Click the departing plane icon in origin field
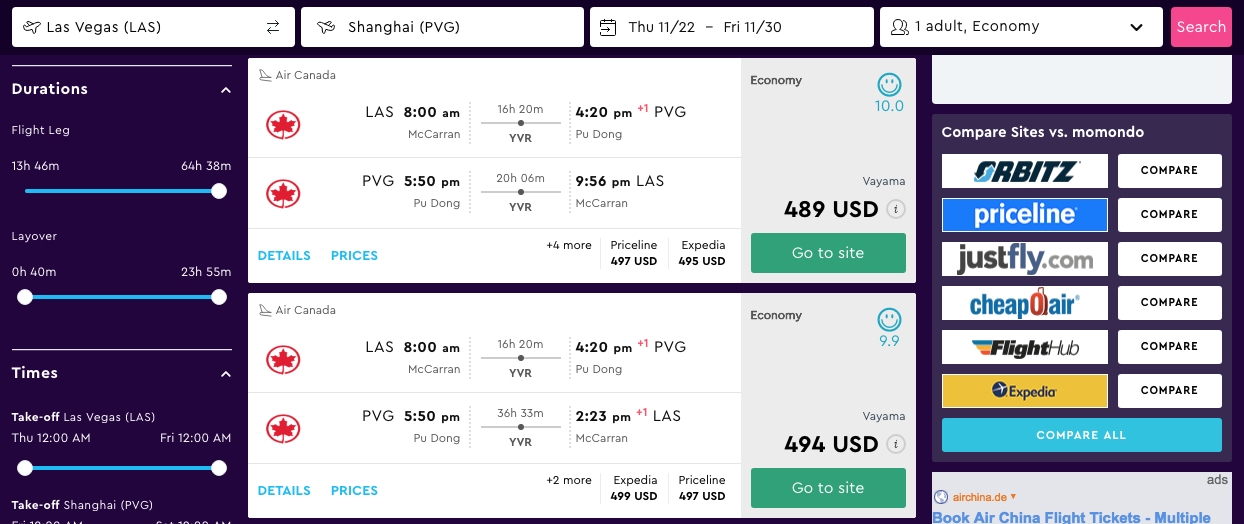The height and width of the screenshot is (524, 1244). 31,27
